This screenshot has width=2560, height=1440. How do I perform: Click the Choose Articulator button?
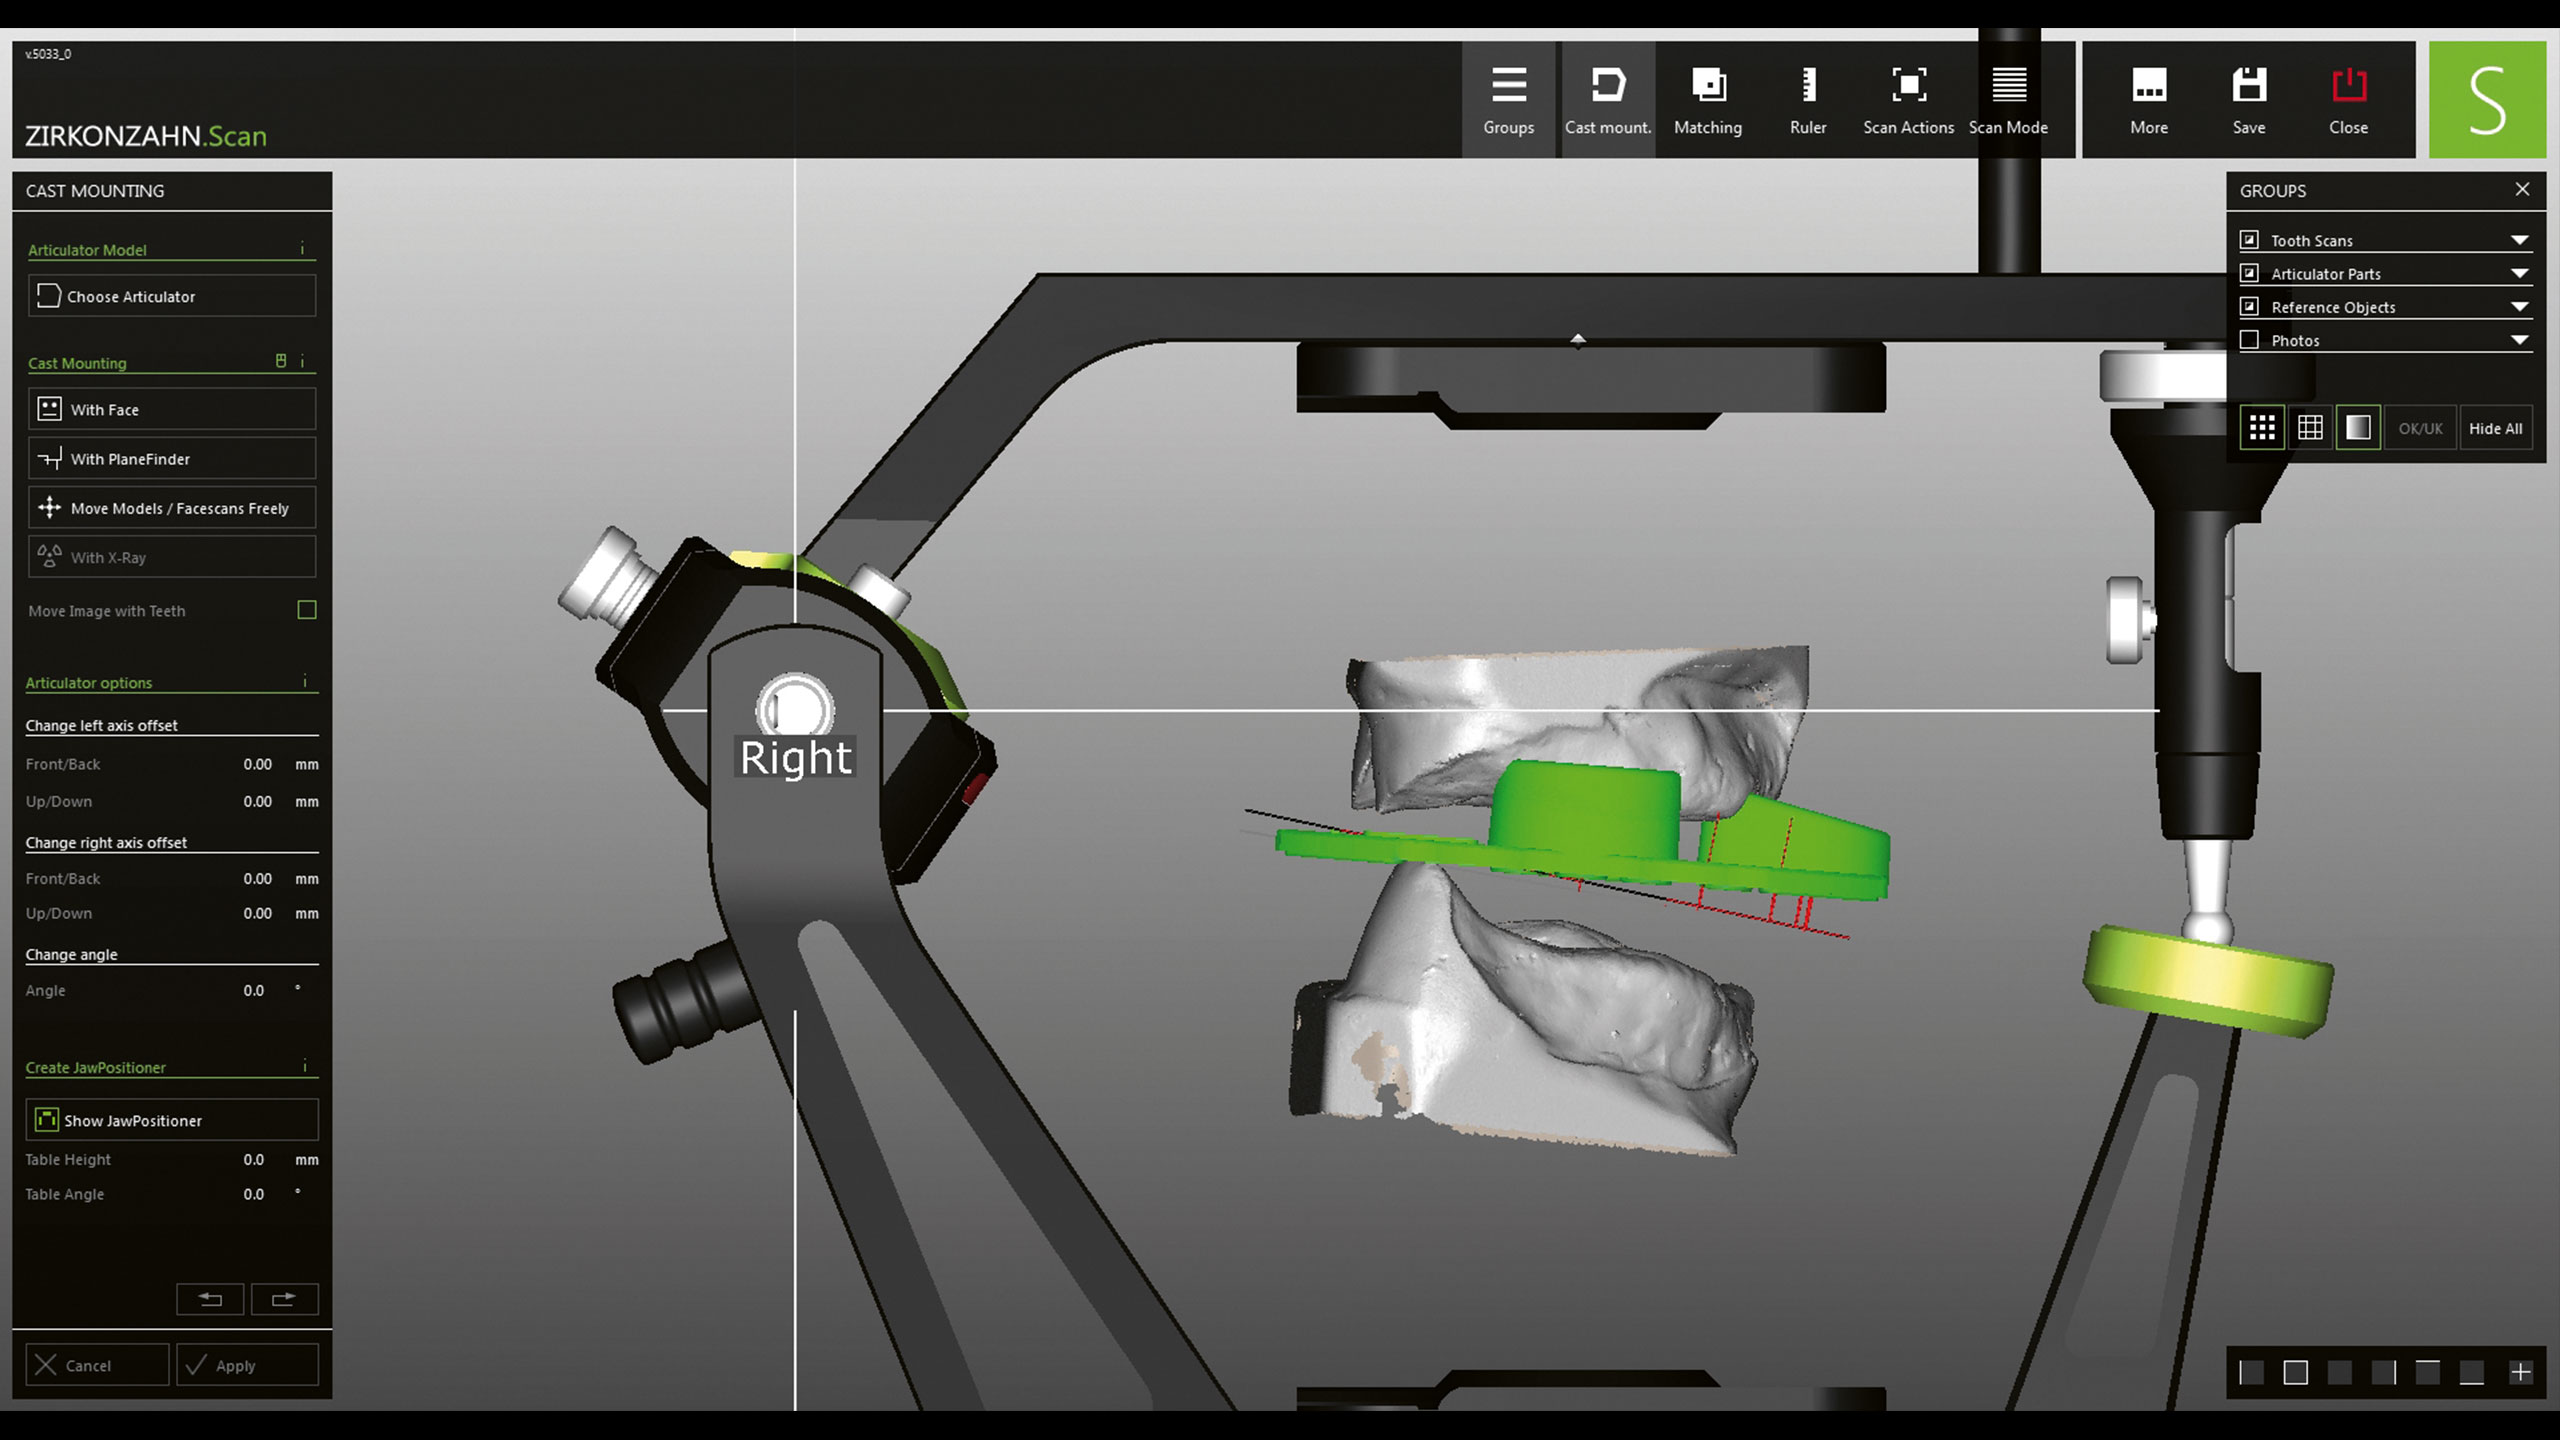172,296
